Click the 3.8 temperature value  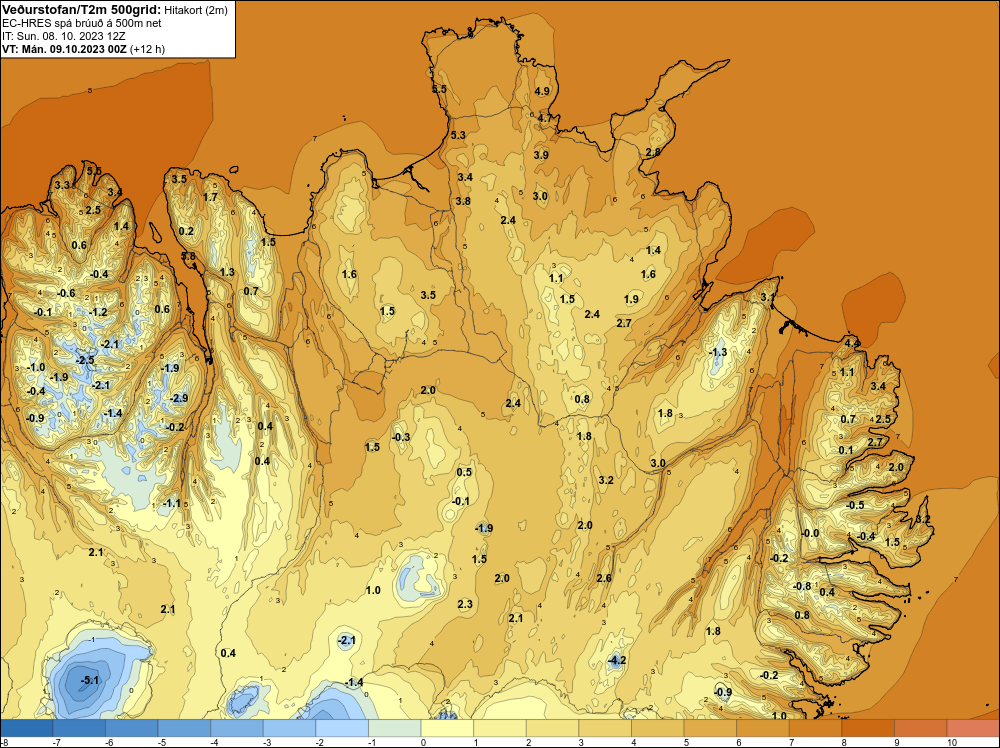463,201
